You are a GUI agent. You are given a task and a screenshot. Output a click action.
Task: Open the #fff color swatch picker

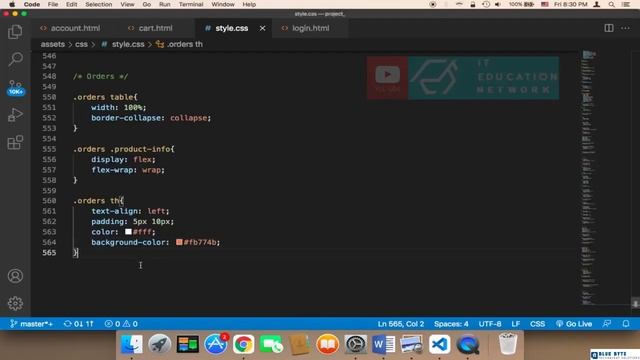(128, 231)
